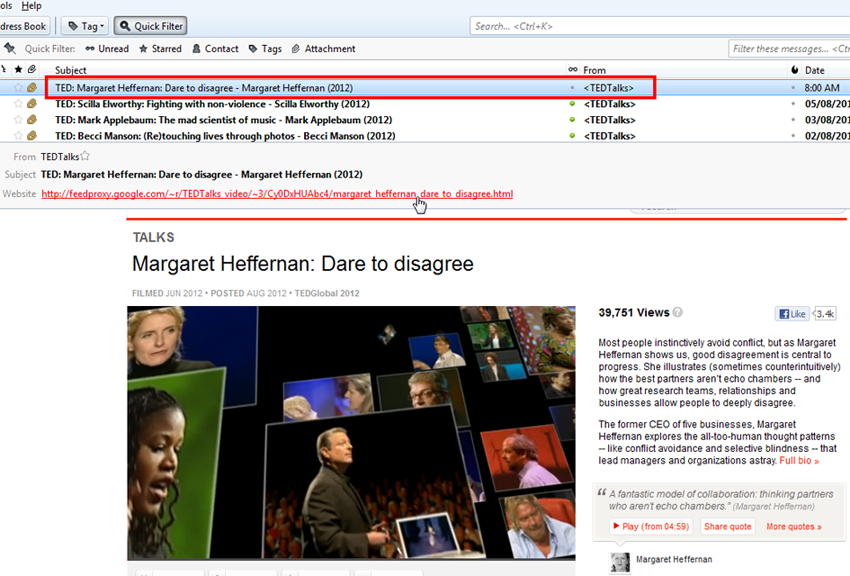Open the Help menu
850x576 pixels.
31,6
